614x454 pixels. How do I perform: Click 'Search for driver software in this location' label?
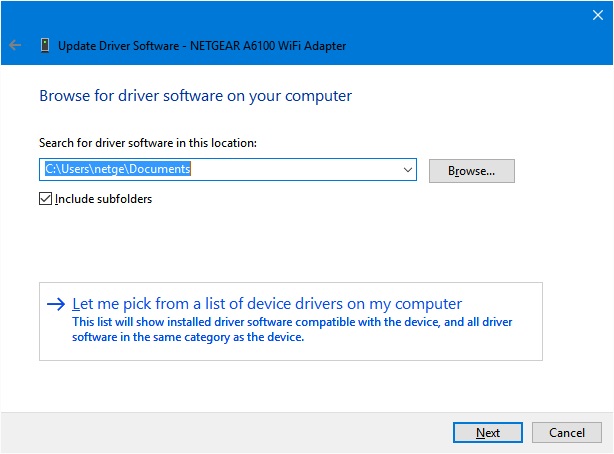coord(148,143)
